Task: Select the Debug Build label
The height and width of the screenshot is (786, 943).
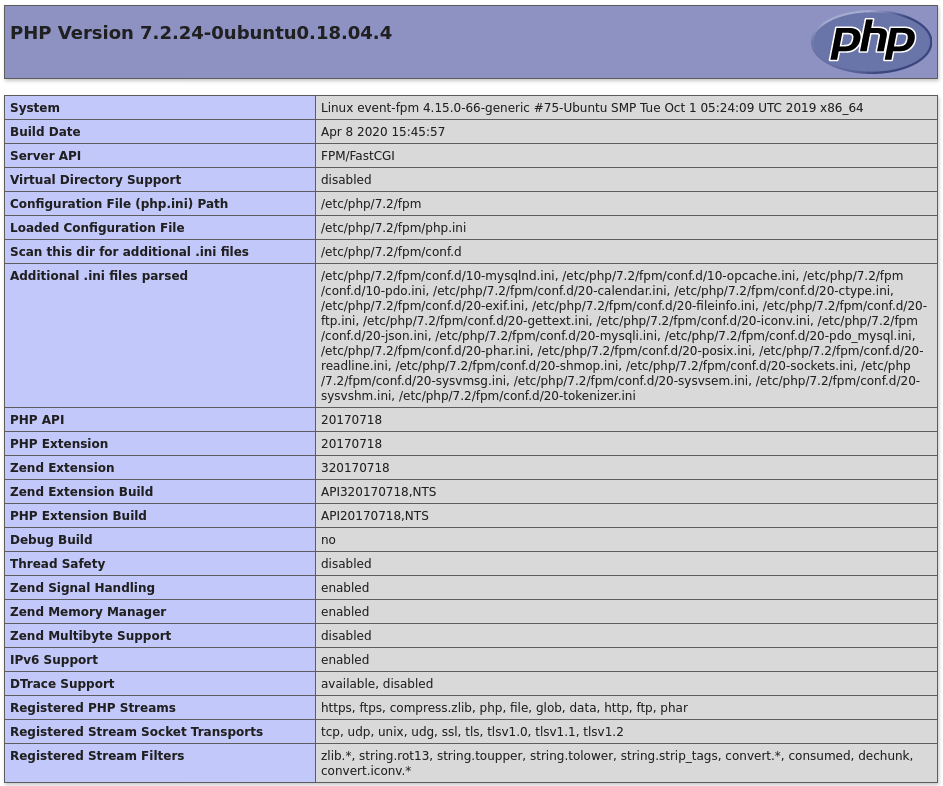Action: [x=51, y=540]
